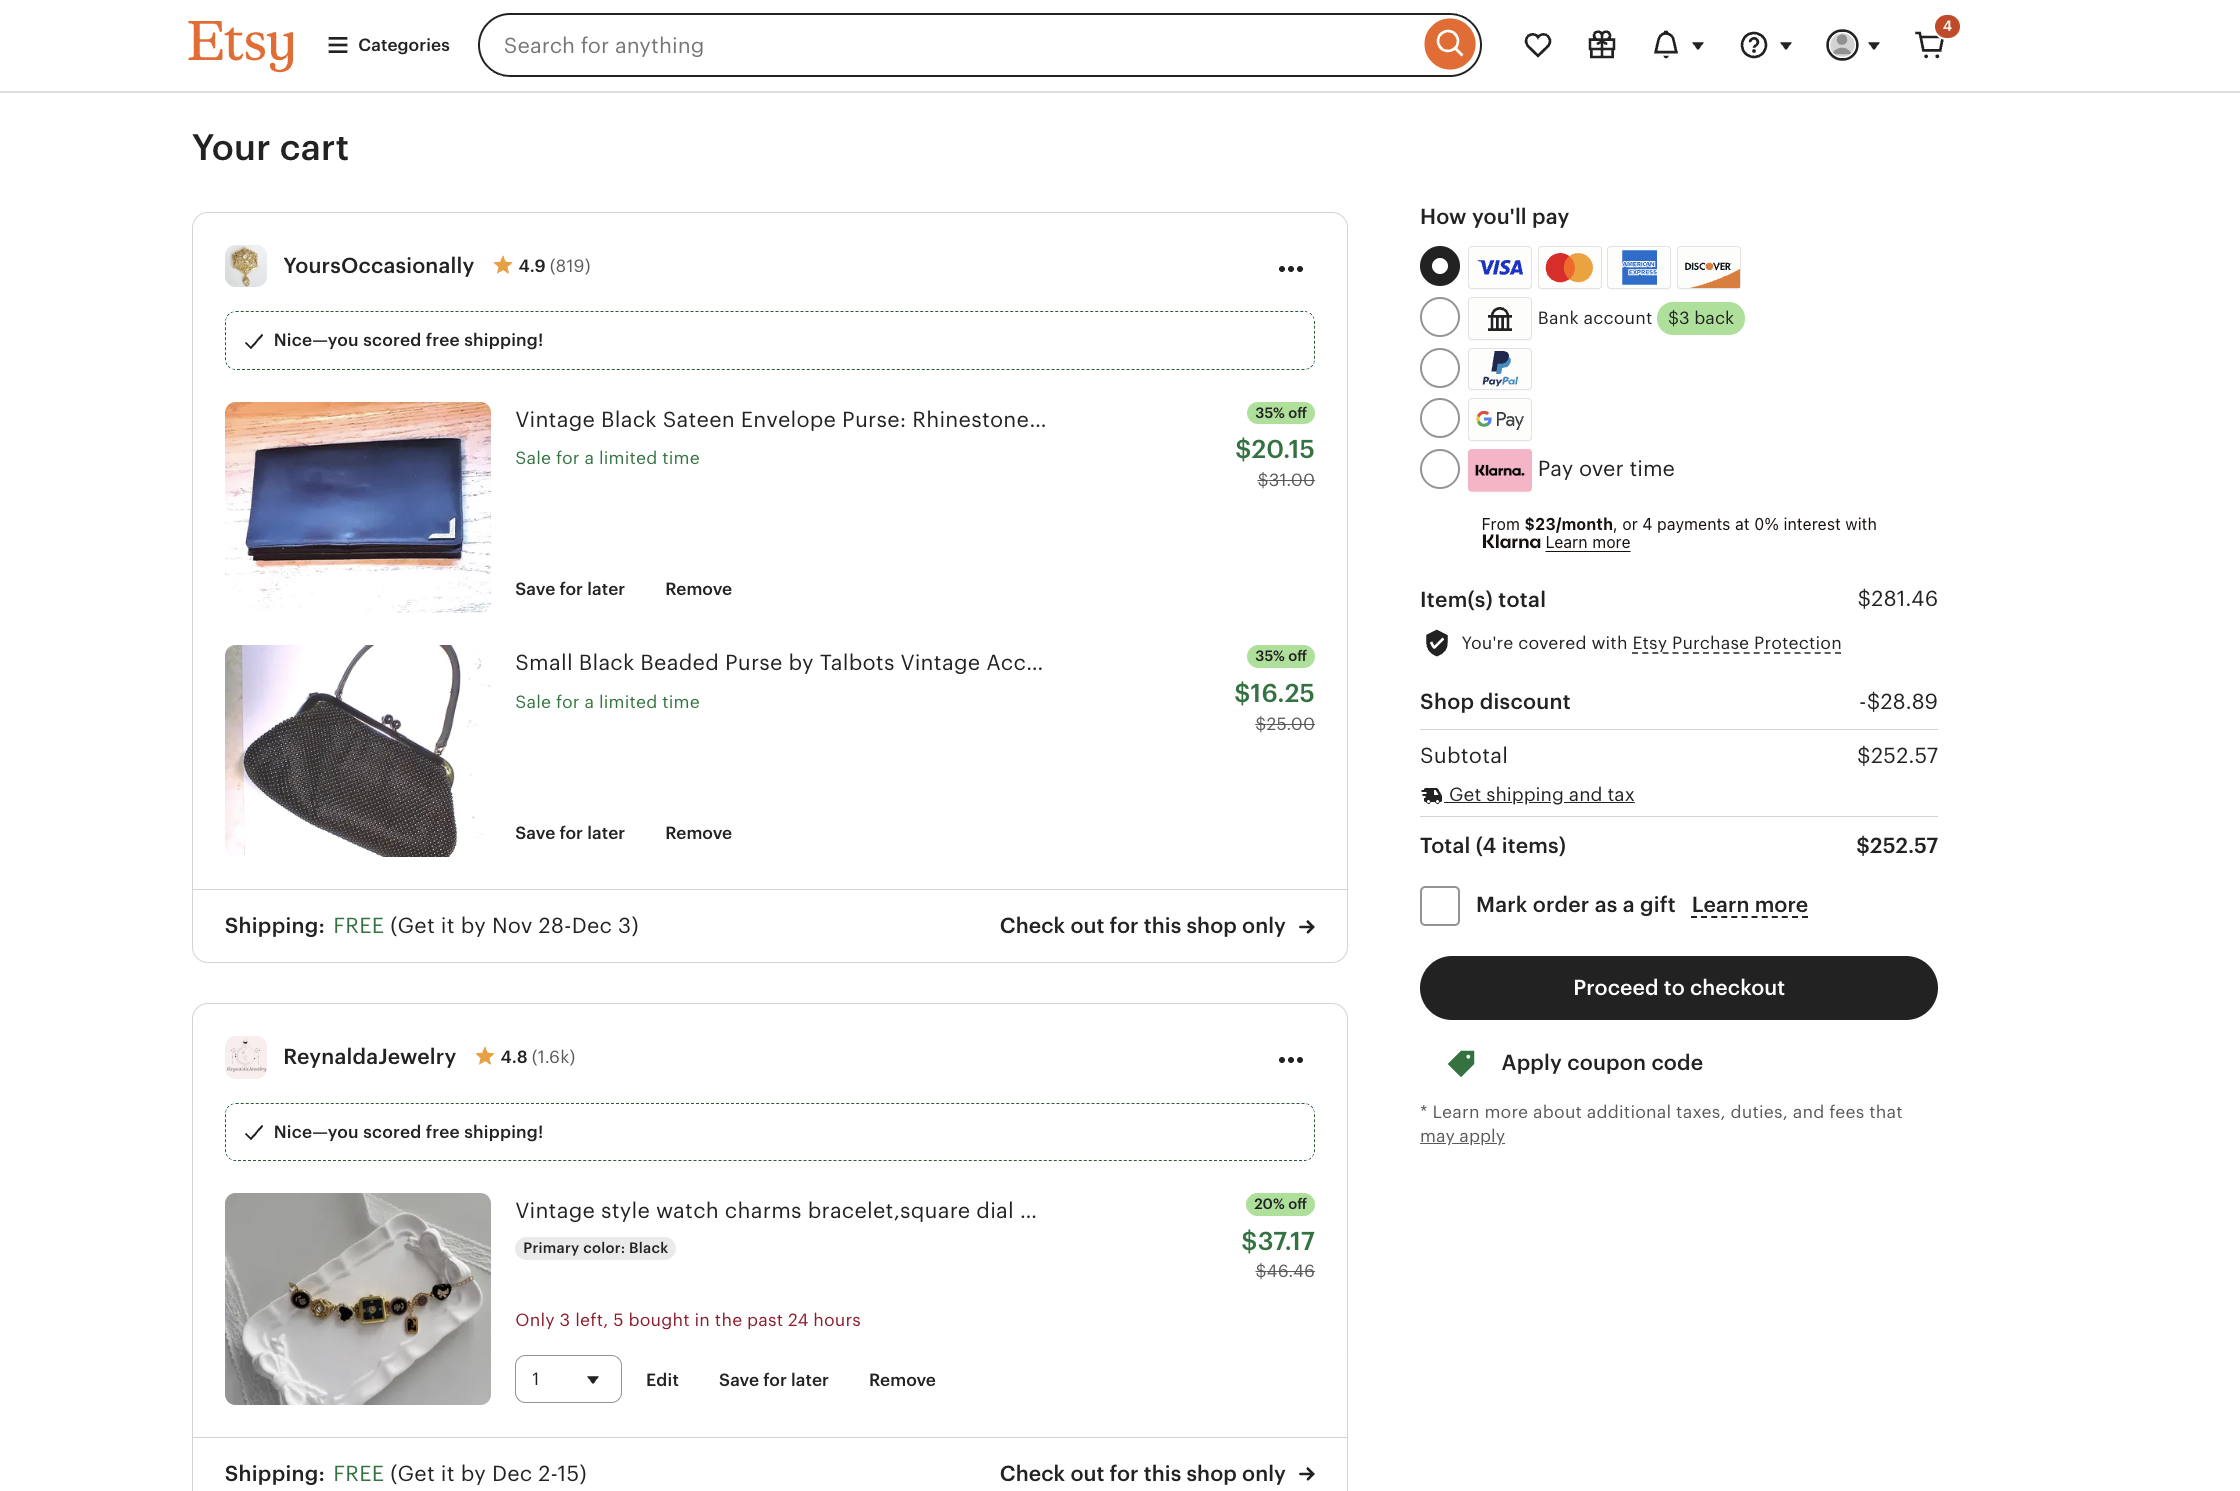Click the green coupon tag icon
Image resolution: width=2240 pixels, height=1491 pixels.
point(1461,1063)
